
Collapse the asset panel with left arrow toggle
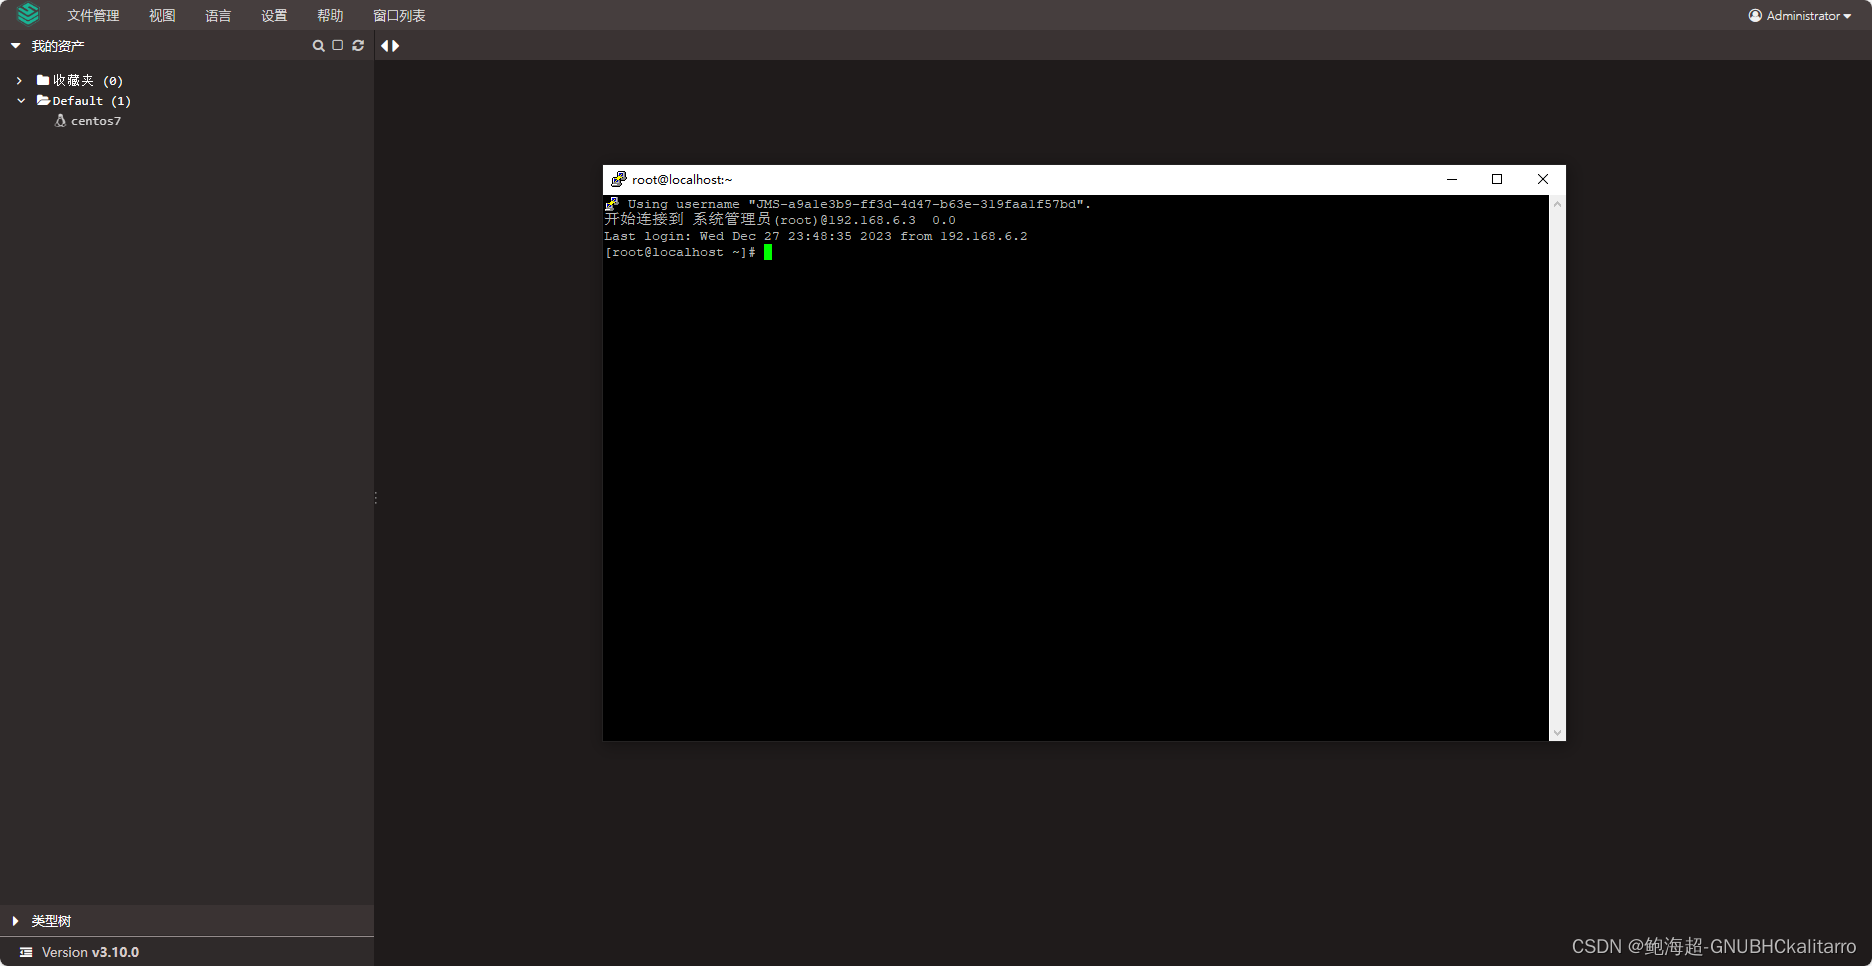pyautogui.click(x=384, y=45)
